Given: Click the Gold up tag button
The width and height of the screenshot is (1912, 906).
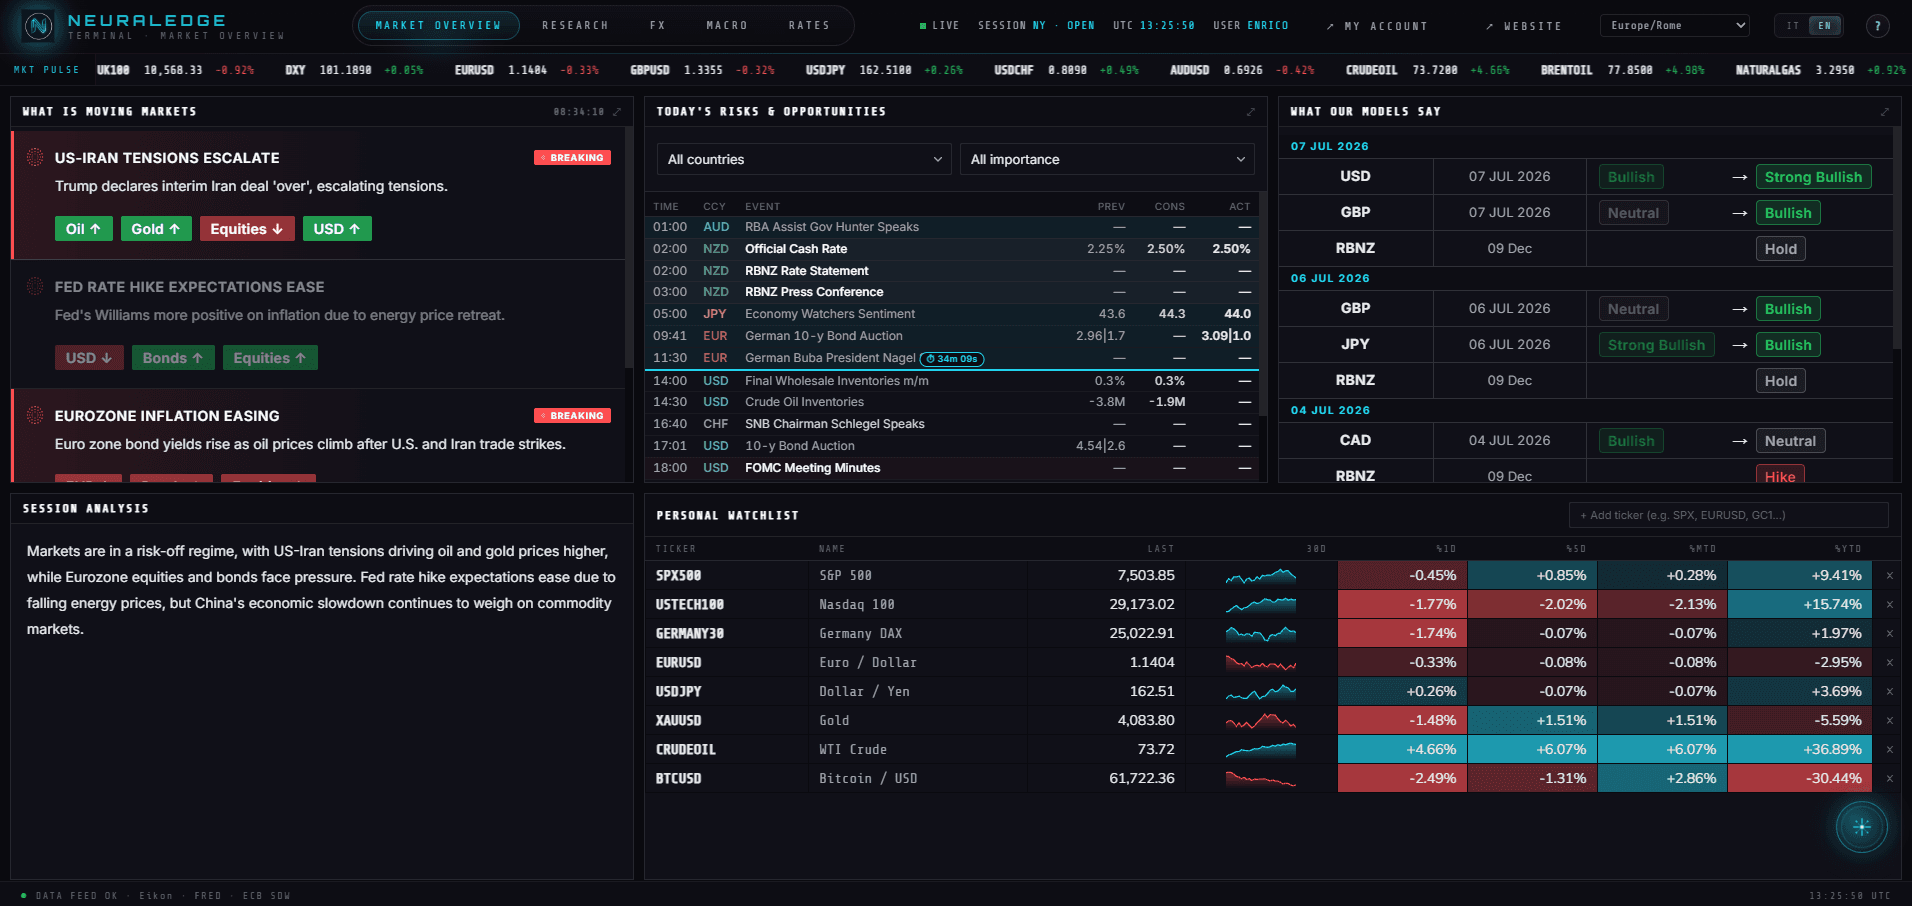Looking at the screenshot, I should [x=156, y=229].
